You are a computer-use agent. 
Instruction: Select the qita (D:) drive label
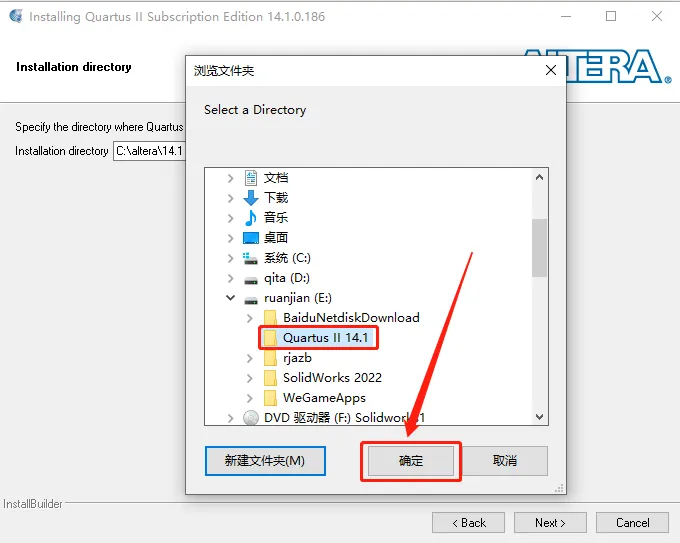pos(287,278)
